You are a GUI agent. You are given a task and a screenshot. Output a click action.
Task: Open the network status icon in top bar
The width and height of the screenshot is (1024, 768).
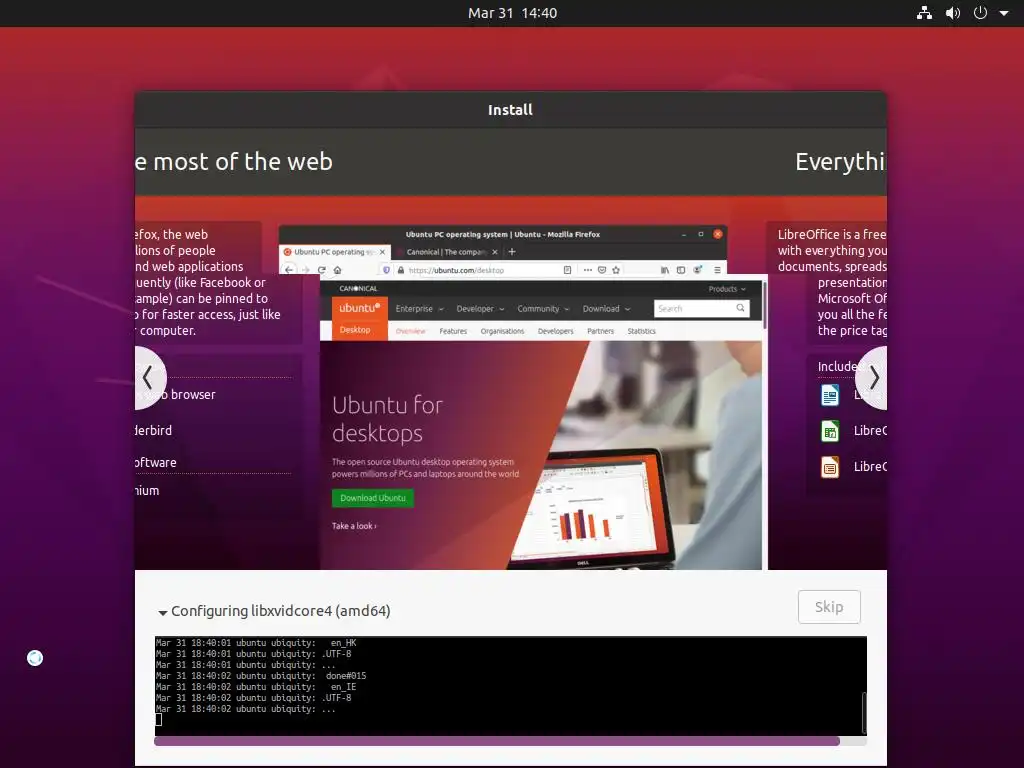(x=924, y=13)
